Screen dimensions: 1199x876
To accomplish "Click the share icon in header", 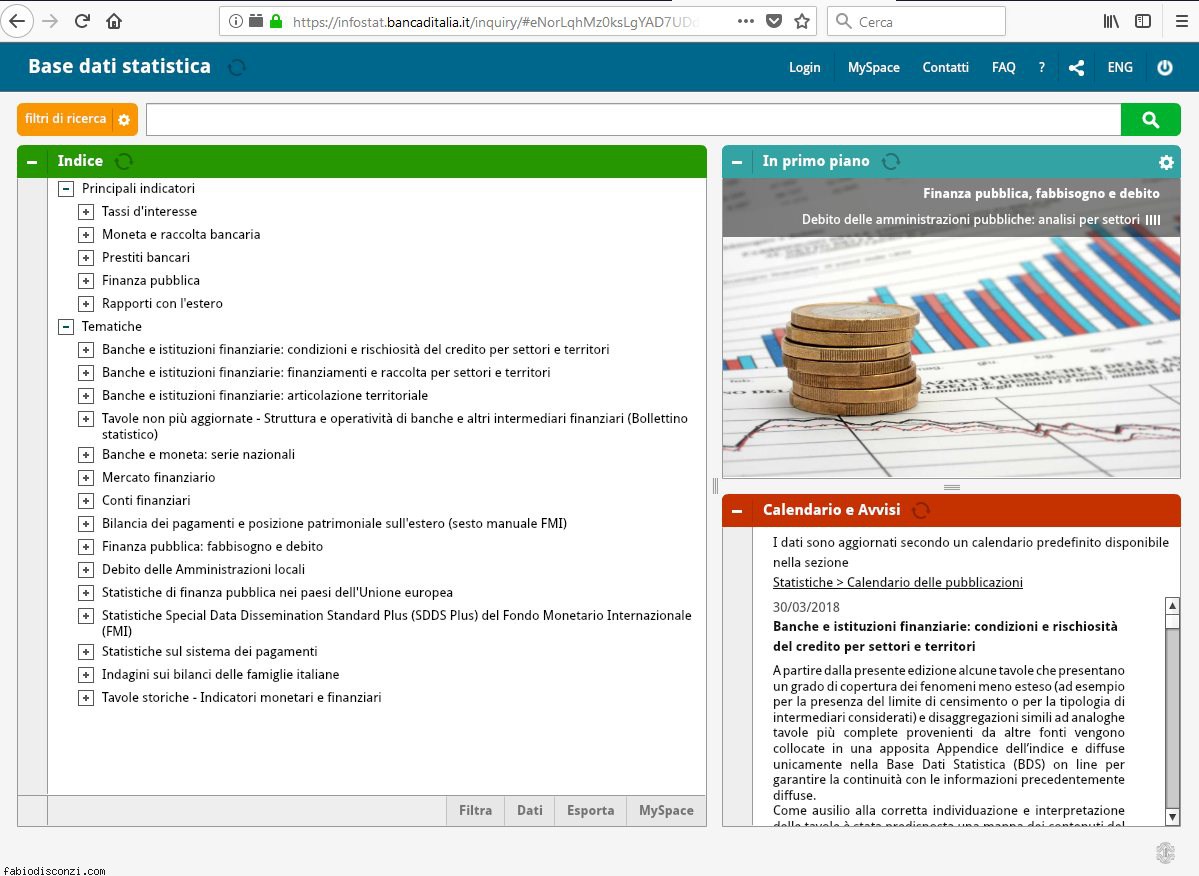I will click(x=1076, y=68).
